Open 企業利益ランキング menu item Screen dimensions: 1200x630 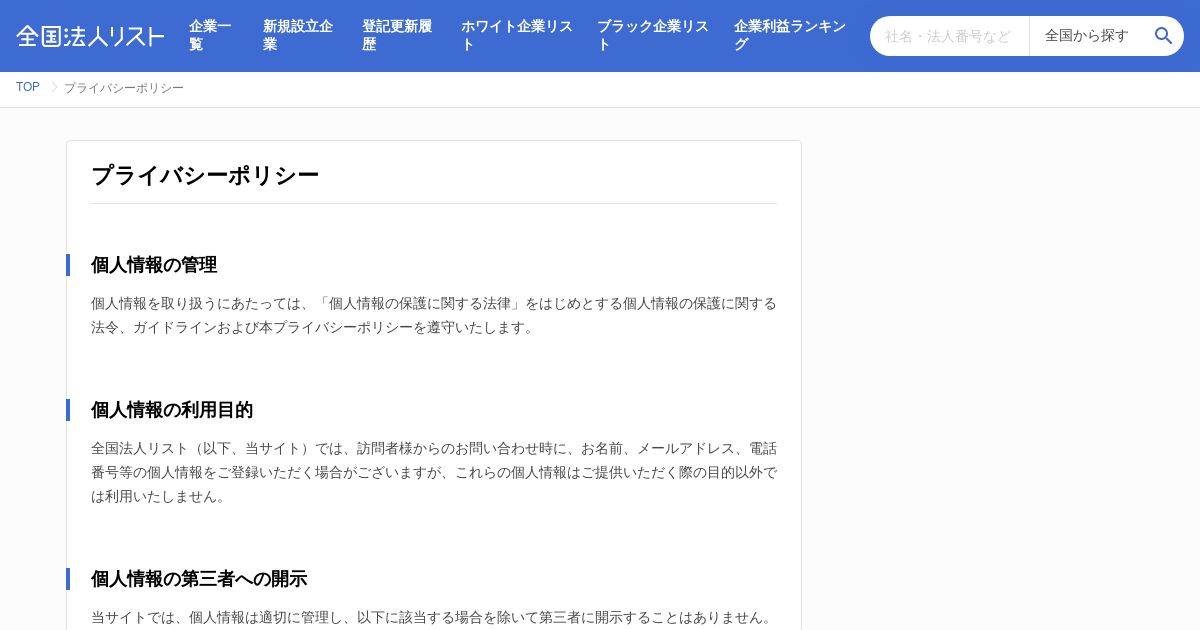coord(790,35)
